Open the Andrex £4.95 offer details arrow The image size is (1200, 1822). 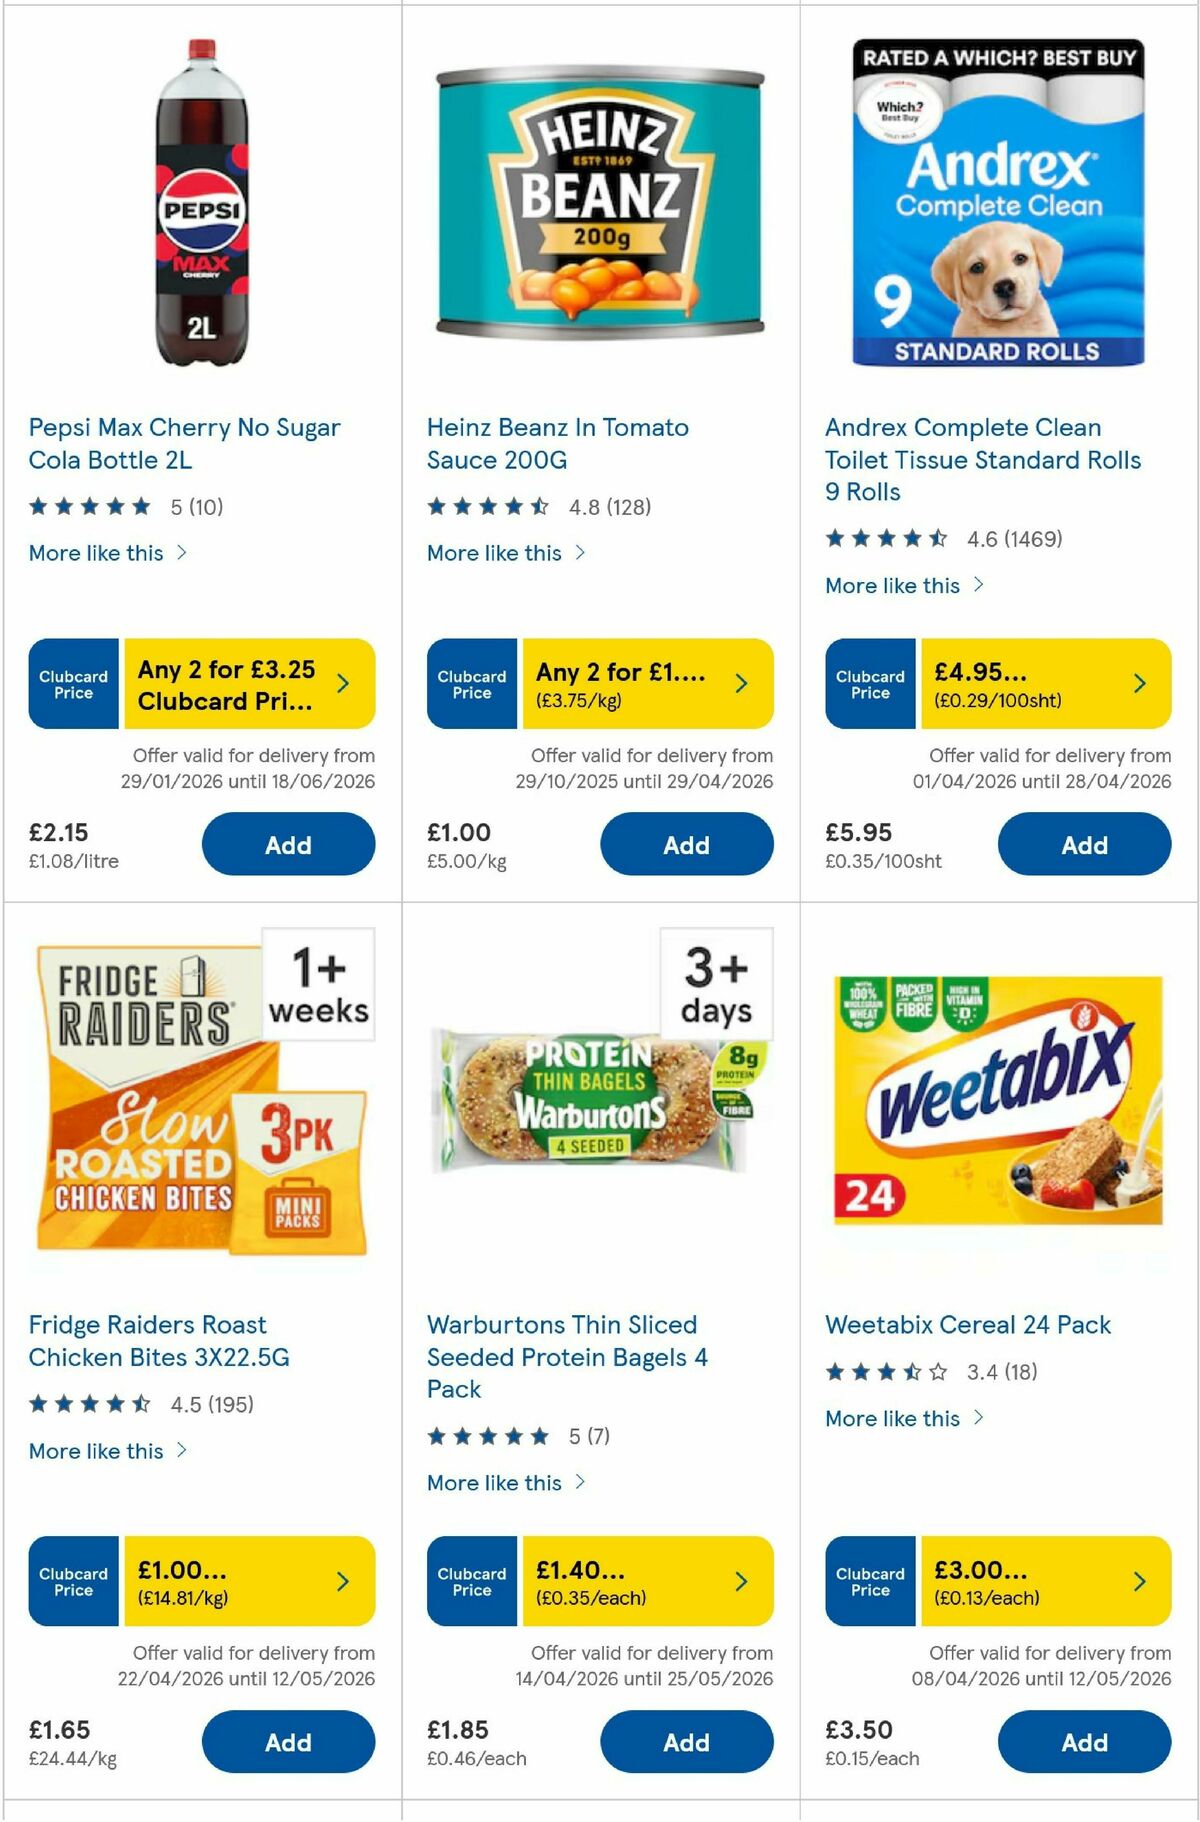pos(1139,683)
